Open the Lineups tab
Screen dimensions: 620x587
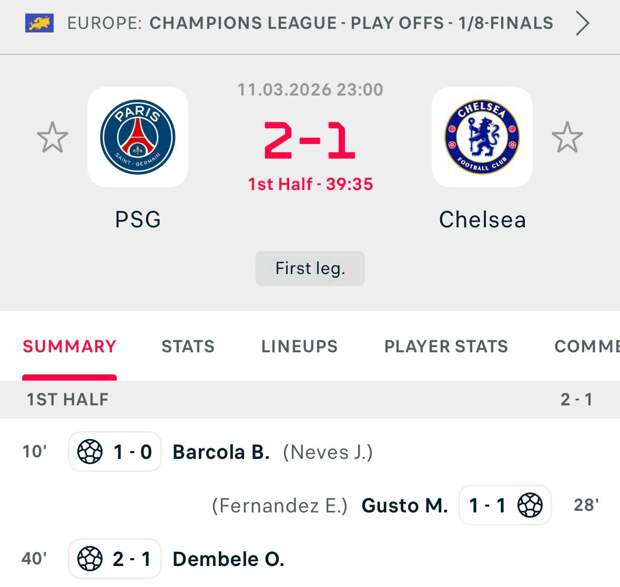coord(299,347)
